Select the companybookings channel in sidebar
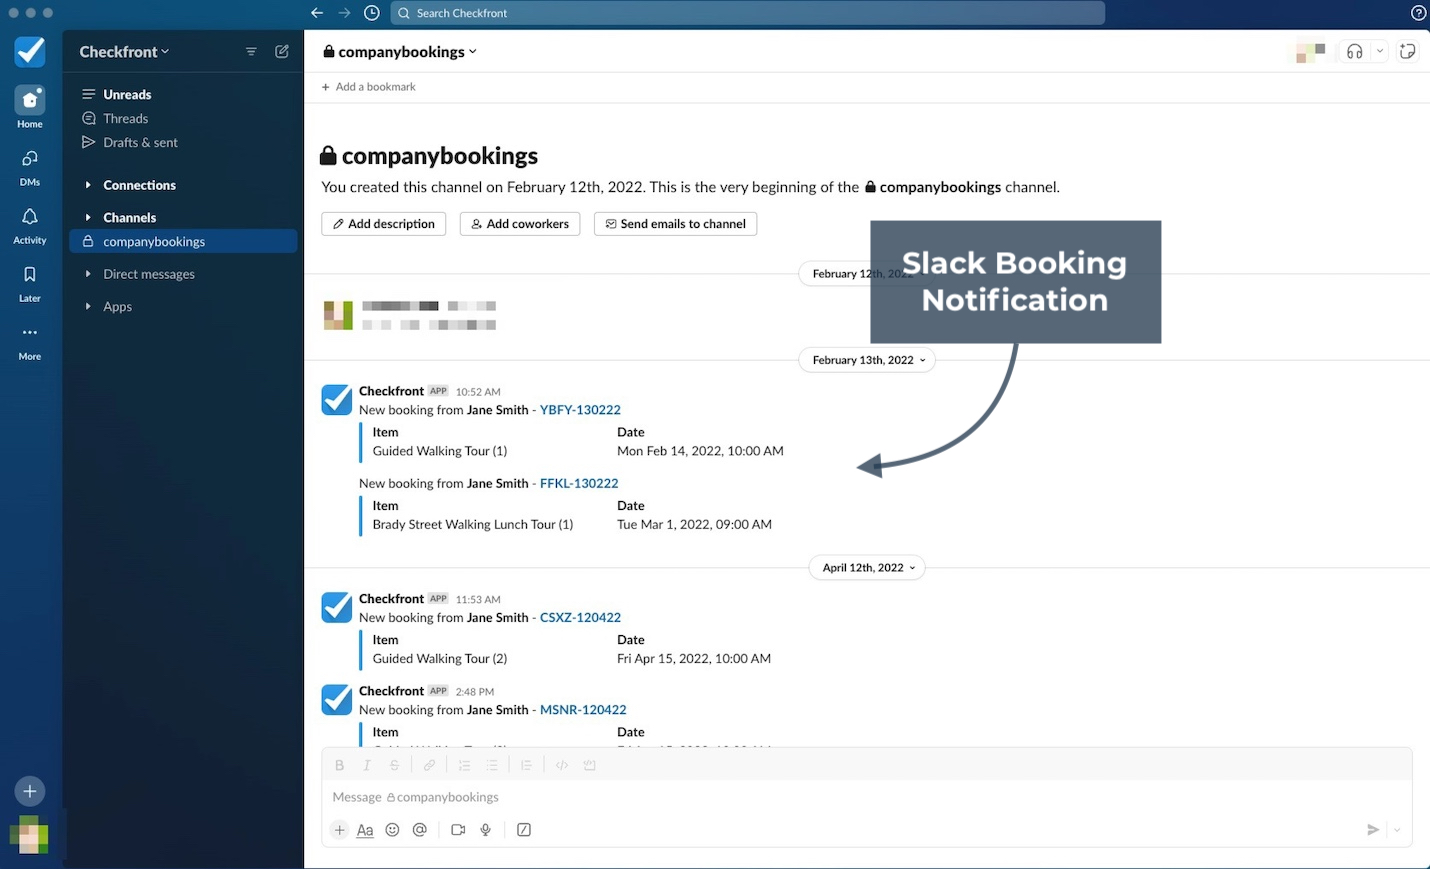This screenshot has width=1430, height=869. 183,241
